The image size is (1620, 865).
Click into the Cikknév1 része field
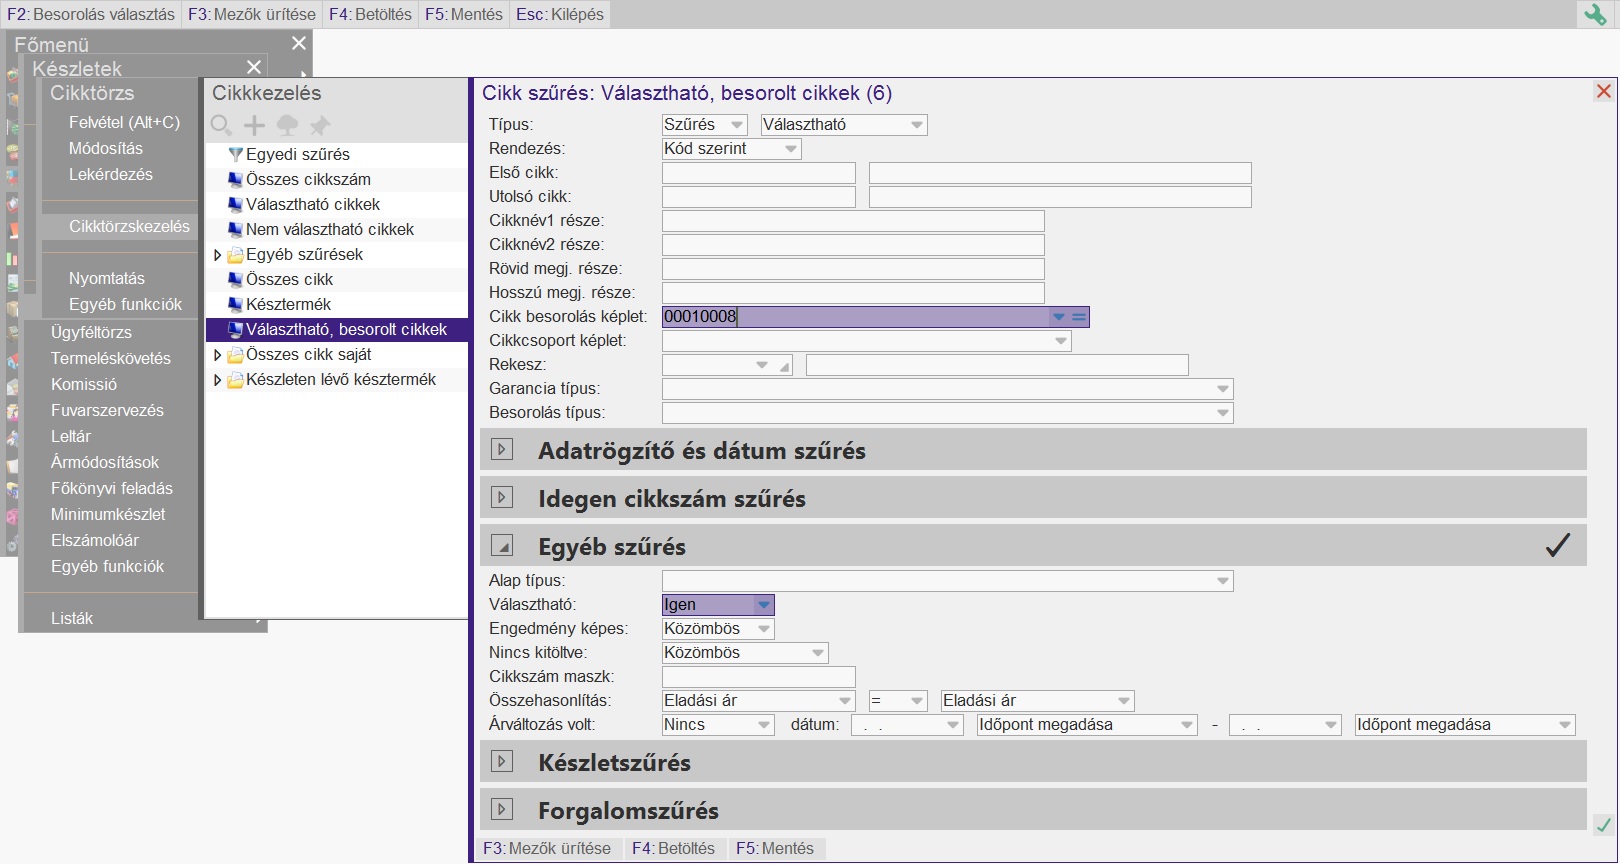[x=852, y=221]
